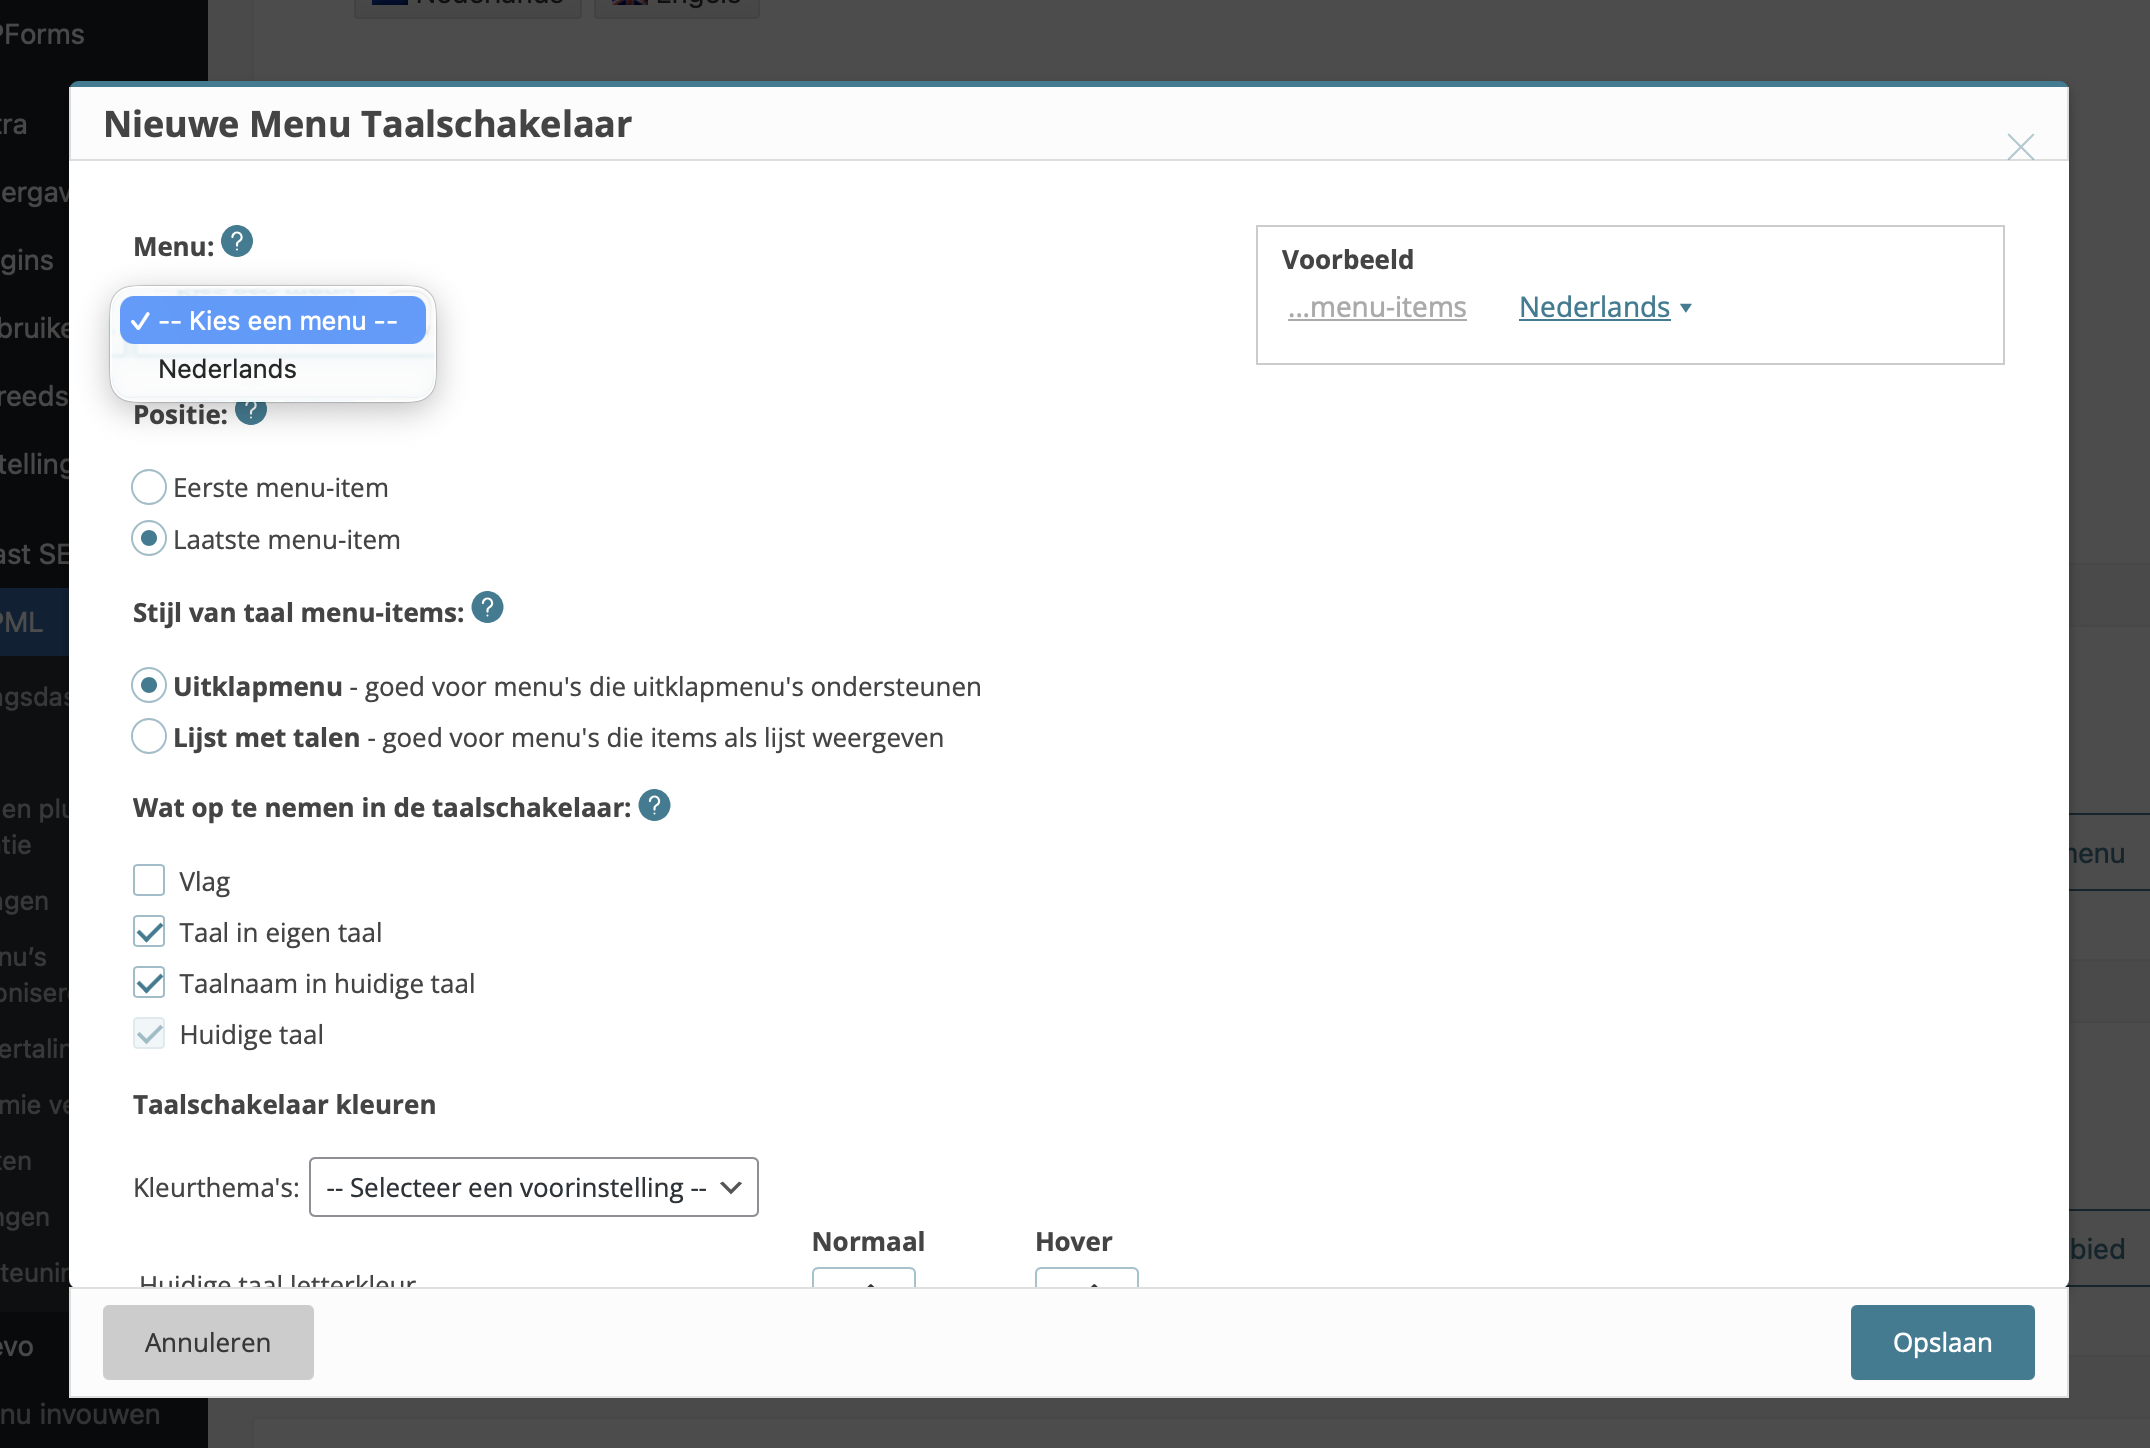Choose Nederlands in the menu dropdown list

(x=228, y=369)
